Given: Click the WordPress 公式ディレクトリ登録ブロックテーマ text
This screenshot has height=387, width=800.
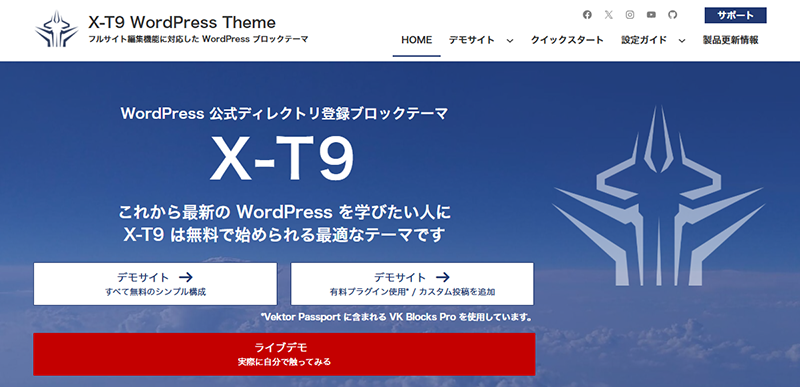Looking at the screenshot, I should (x=284, y=113).
